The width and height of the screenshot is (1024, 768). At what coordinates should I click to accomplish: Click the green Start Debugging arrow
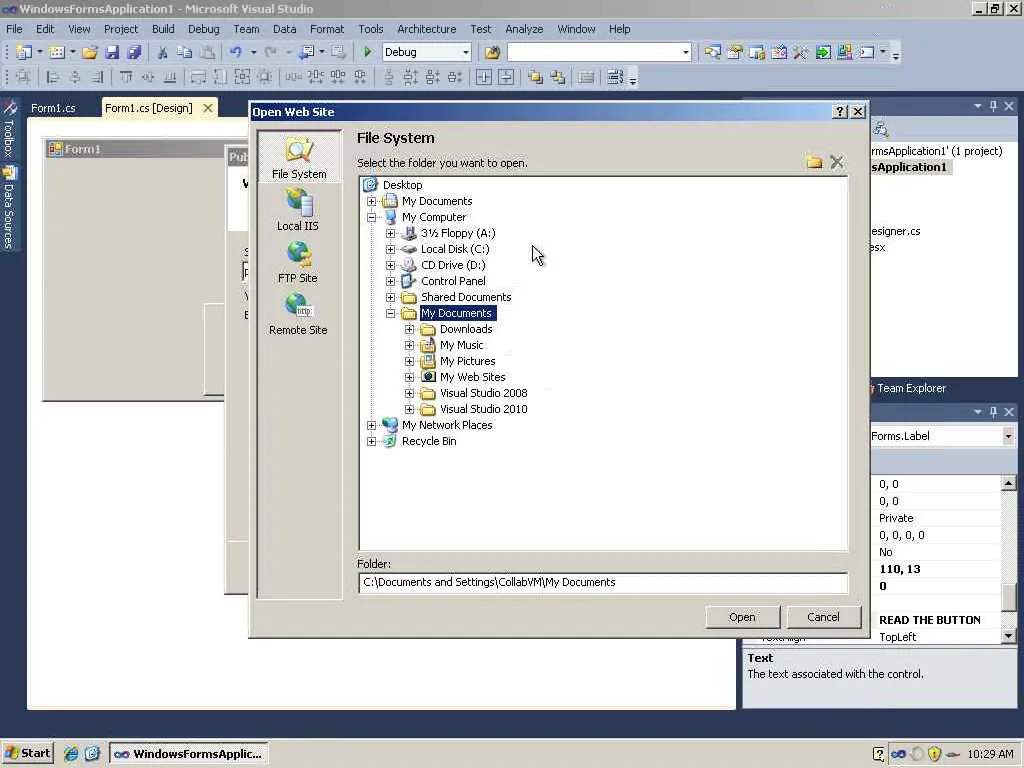click(368, 52)
